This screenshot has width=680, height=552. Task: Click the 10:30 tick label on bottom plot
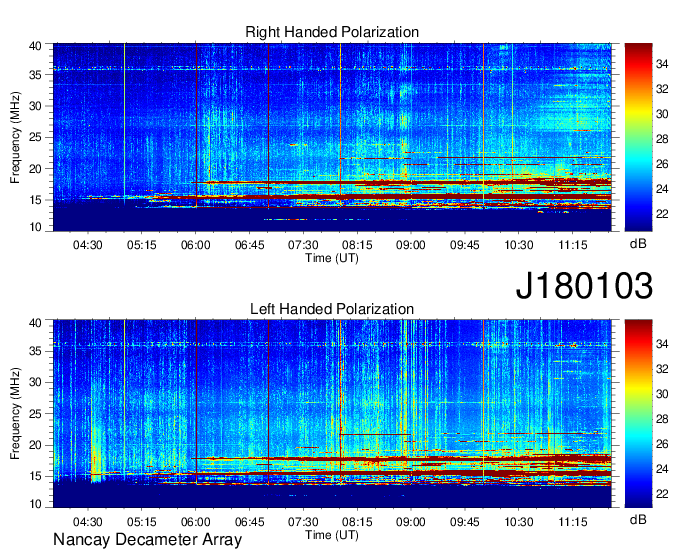(519, 522)
